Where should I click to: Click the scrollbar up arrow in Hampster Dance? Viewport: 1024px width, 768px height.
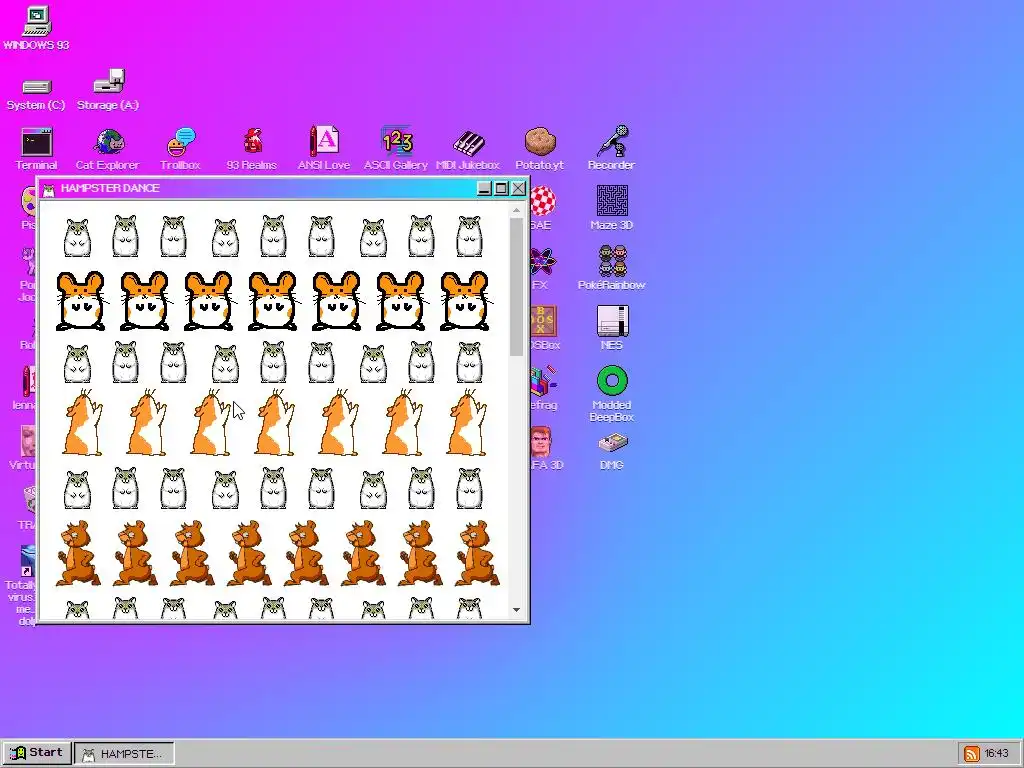(x=517, y=210)
